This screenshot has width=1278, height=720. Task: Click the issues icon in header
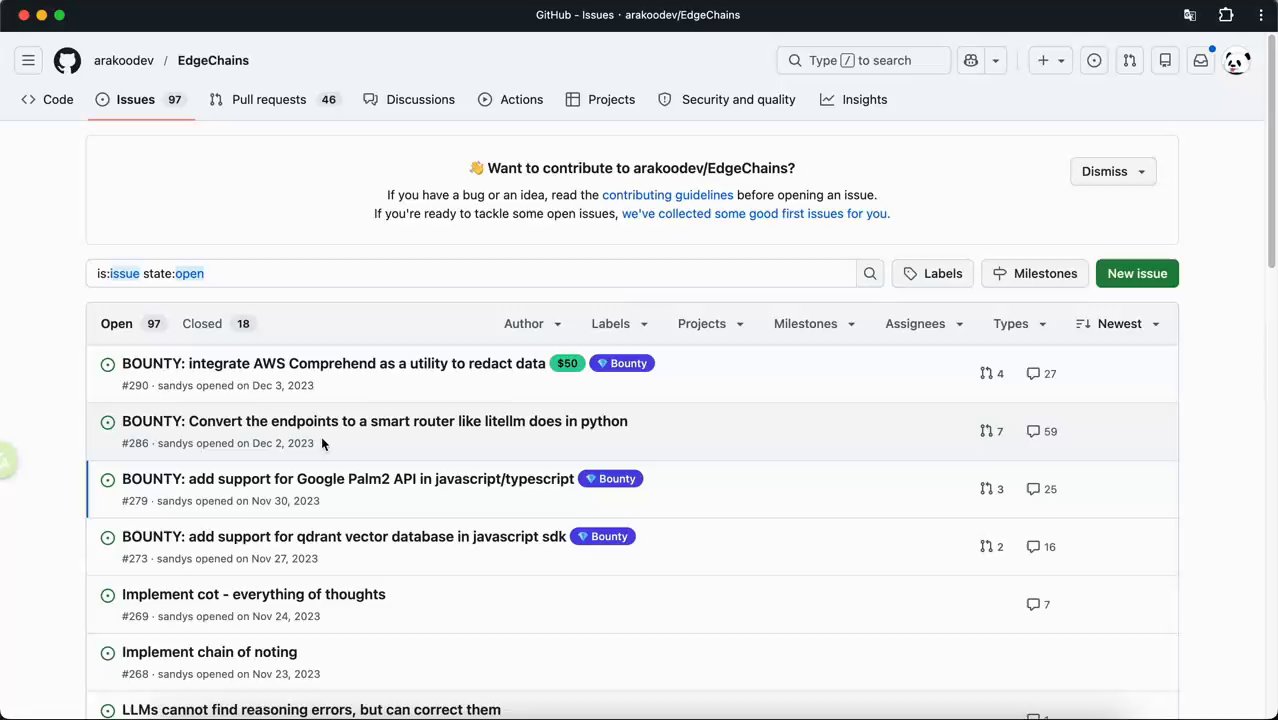coord(1094,60)
